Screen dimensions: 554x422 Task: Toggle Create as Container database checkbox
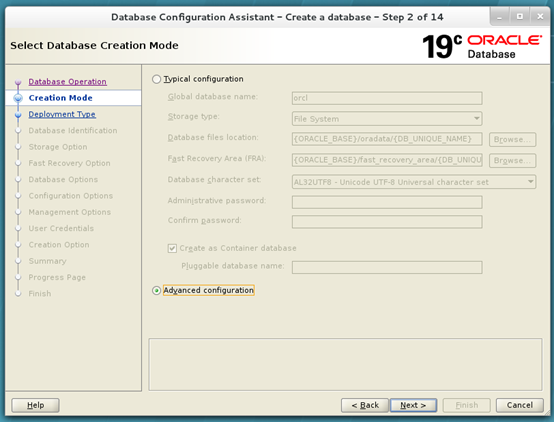coord(172,248)
